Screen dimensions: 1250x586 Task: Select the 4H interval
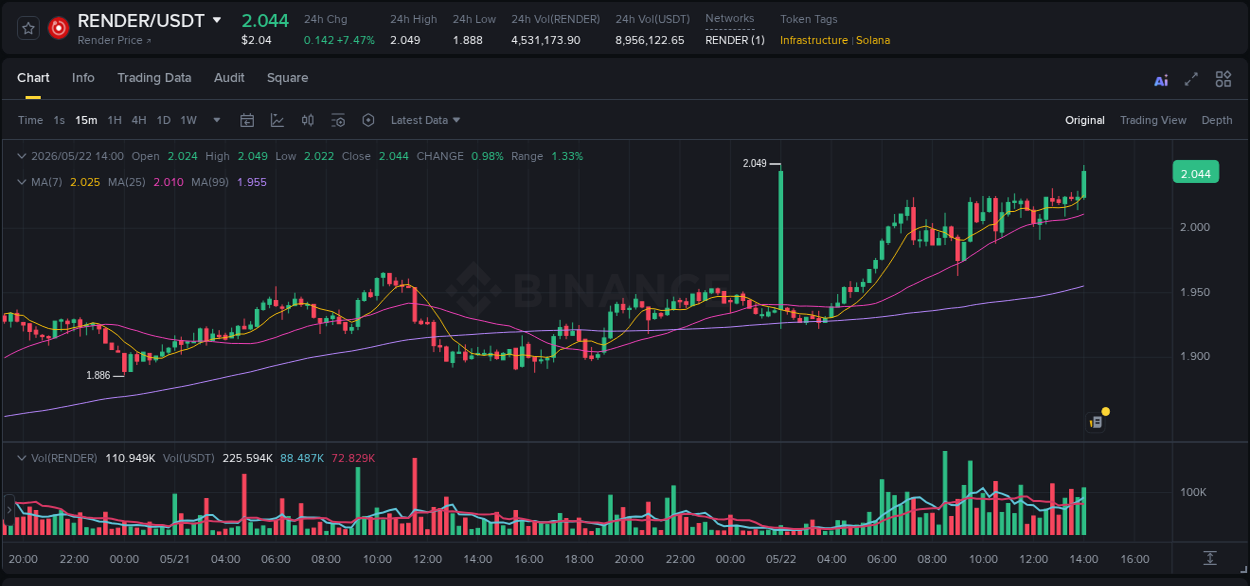[x=138, y=120]
